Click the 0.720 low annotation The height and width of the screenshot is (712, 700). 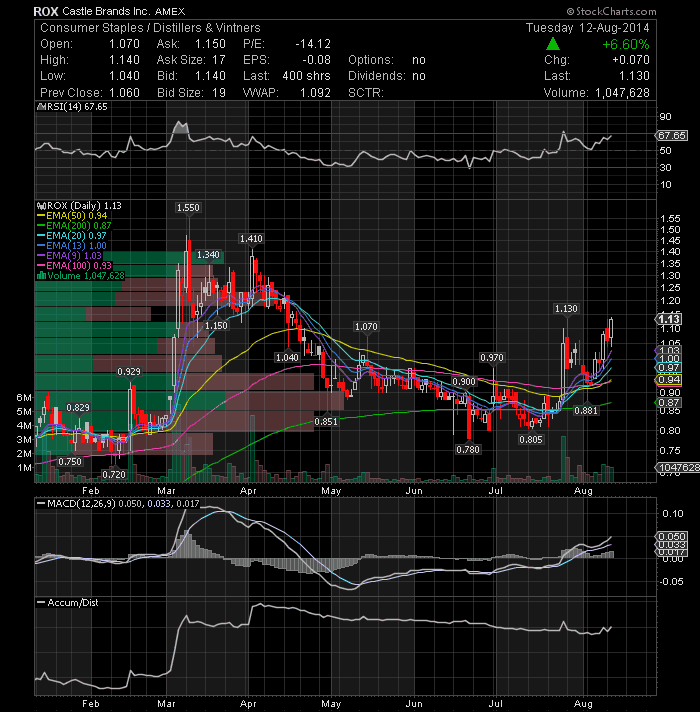[113, 475]
